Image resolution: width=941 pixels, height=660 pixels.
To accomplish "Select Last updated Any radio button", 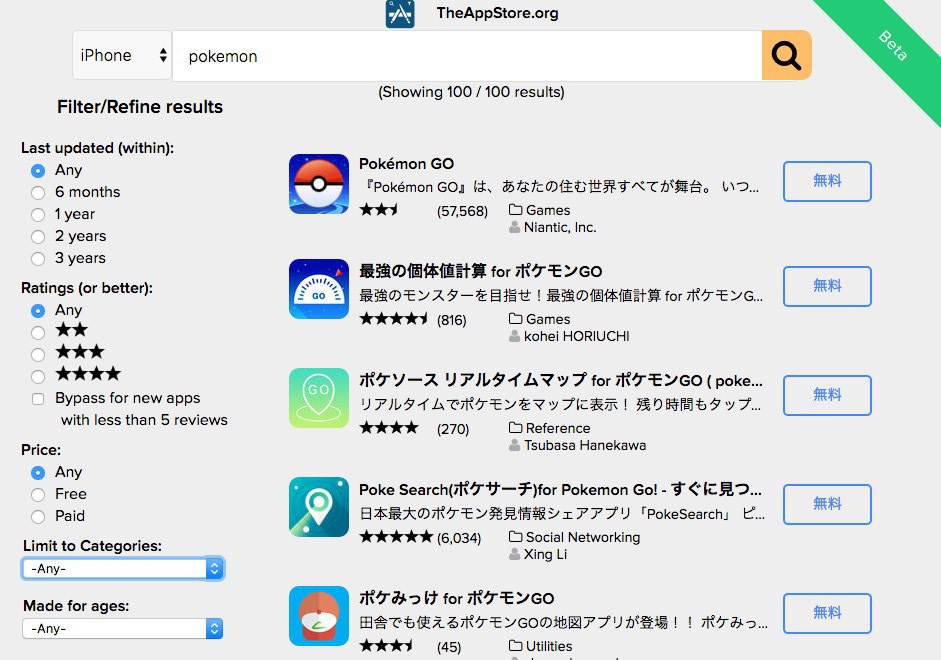I will (x=38, y=171).
